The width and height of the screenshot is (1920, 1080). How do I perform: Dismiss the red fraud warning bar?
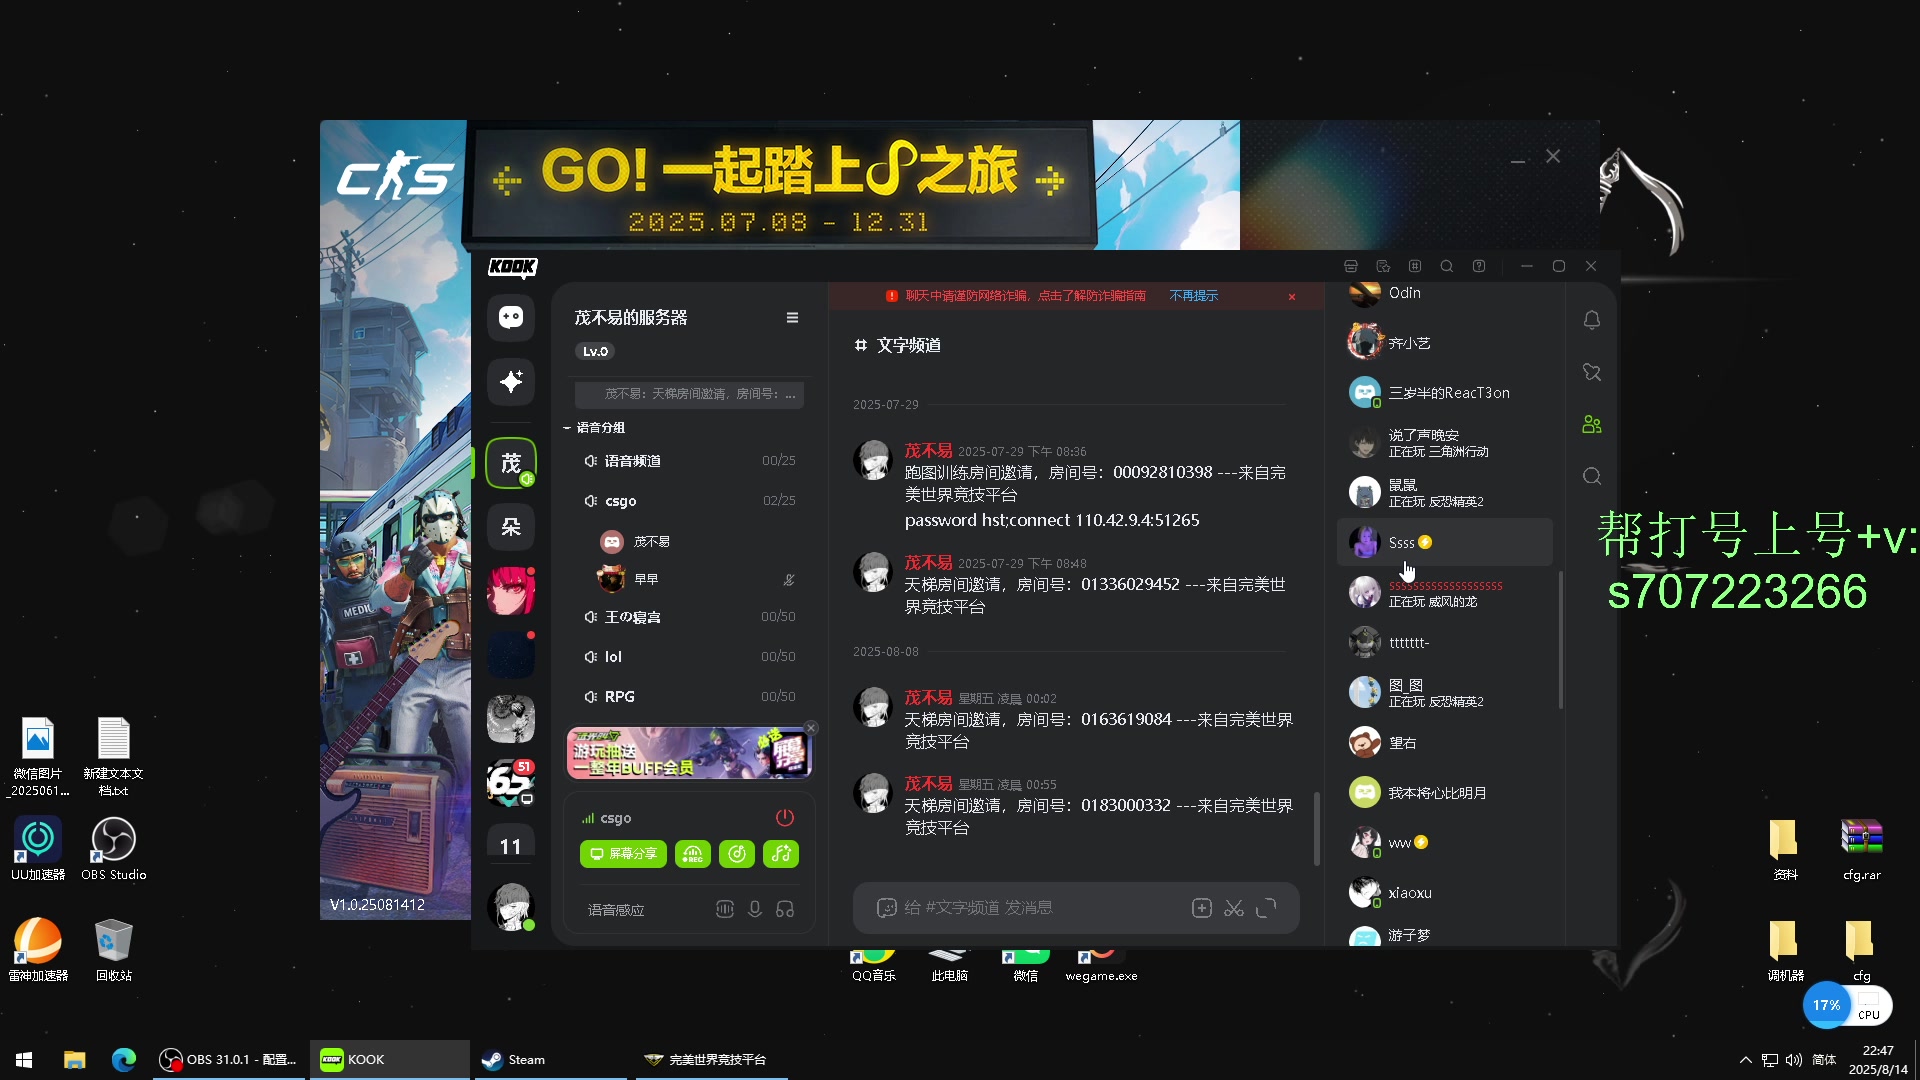coord(1292,297)
